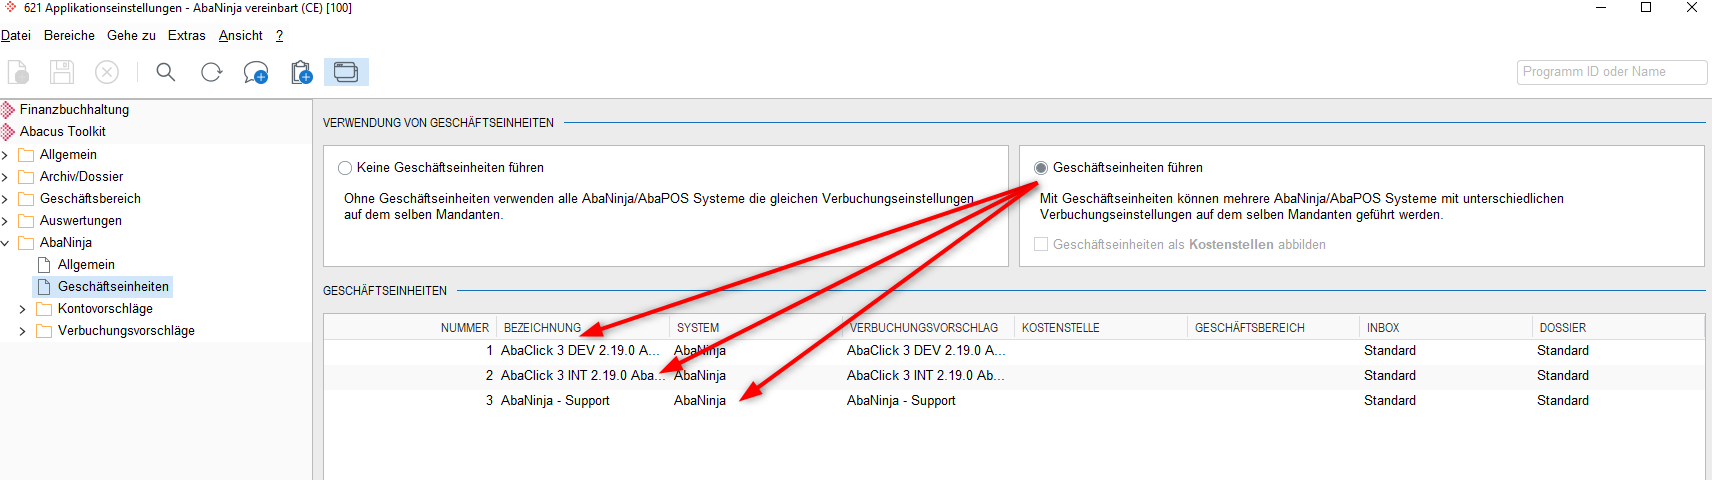This screenshot has height=480, width=1712.
Task: Maximize the application window
Action: (x=1646, y=8)
